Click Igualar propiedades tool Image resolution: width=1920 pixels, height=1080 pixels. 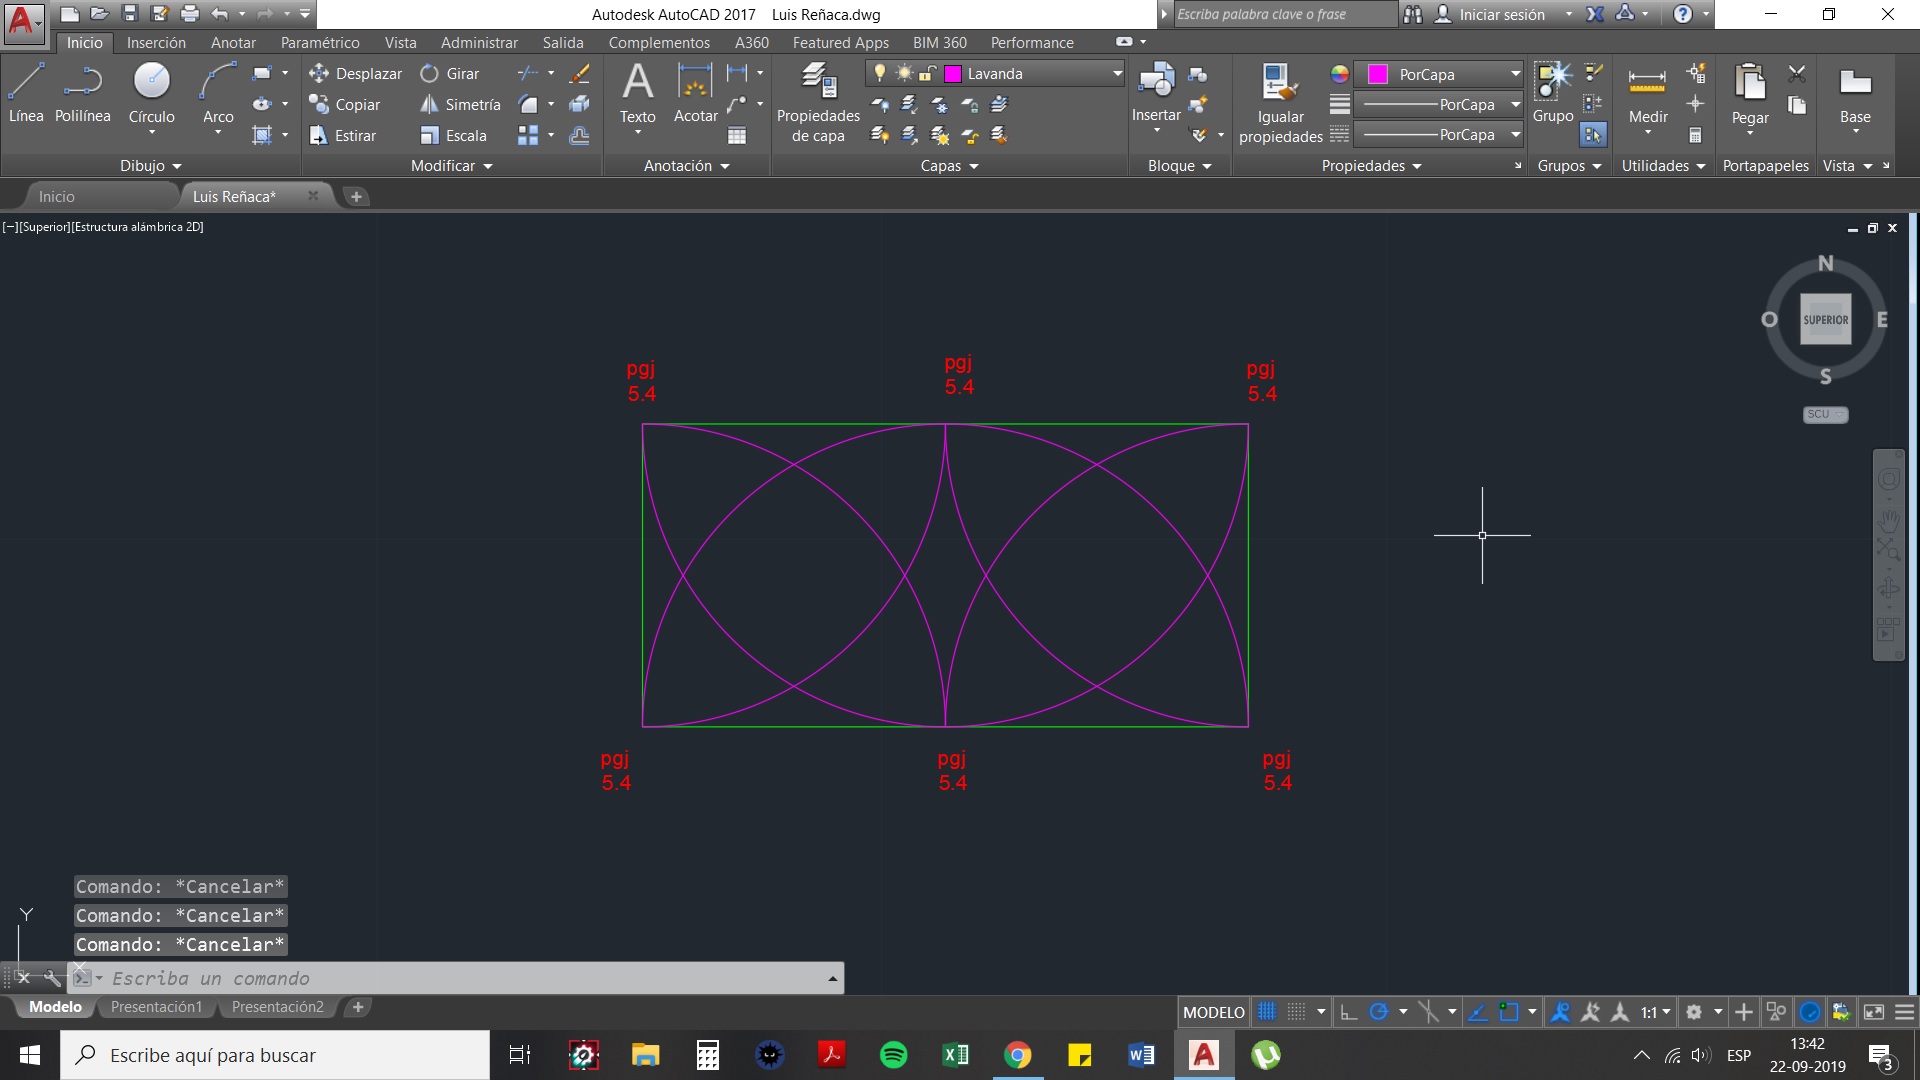click(x=1280, y=103)
